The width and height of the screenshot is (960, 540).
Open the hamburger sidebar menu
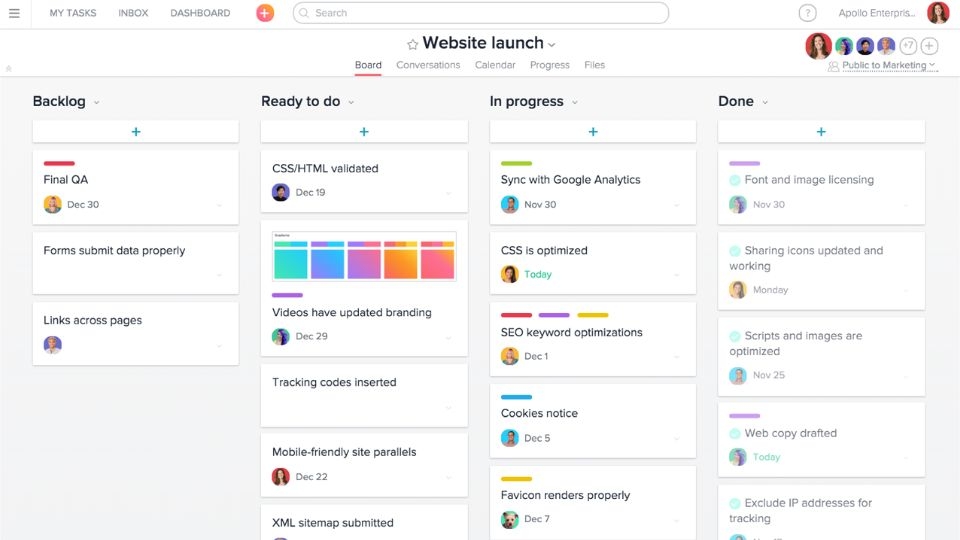(14, 13)
